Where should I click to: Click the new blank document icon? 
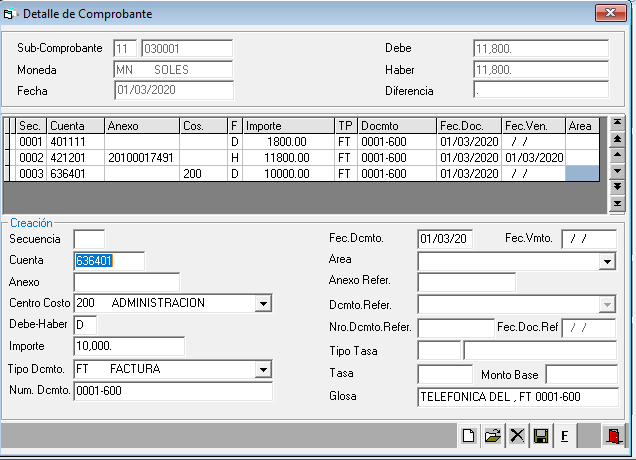pos(468,436)
